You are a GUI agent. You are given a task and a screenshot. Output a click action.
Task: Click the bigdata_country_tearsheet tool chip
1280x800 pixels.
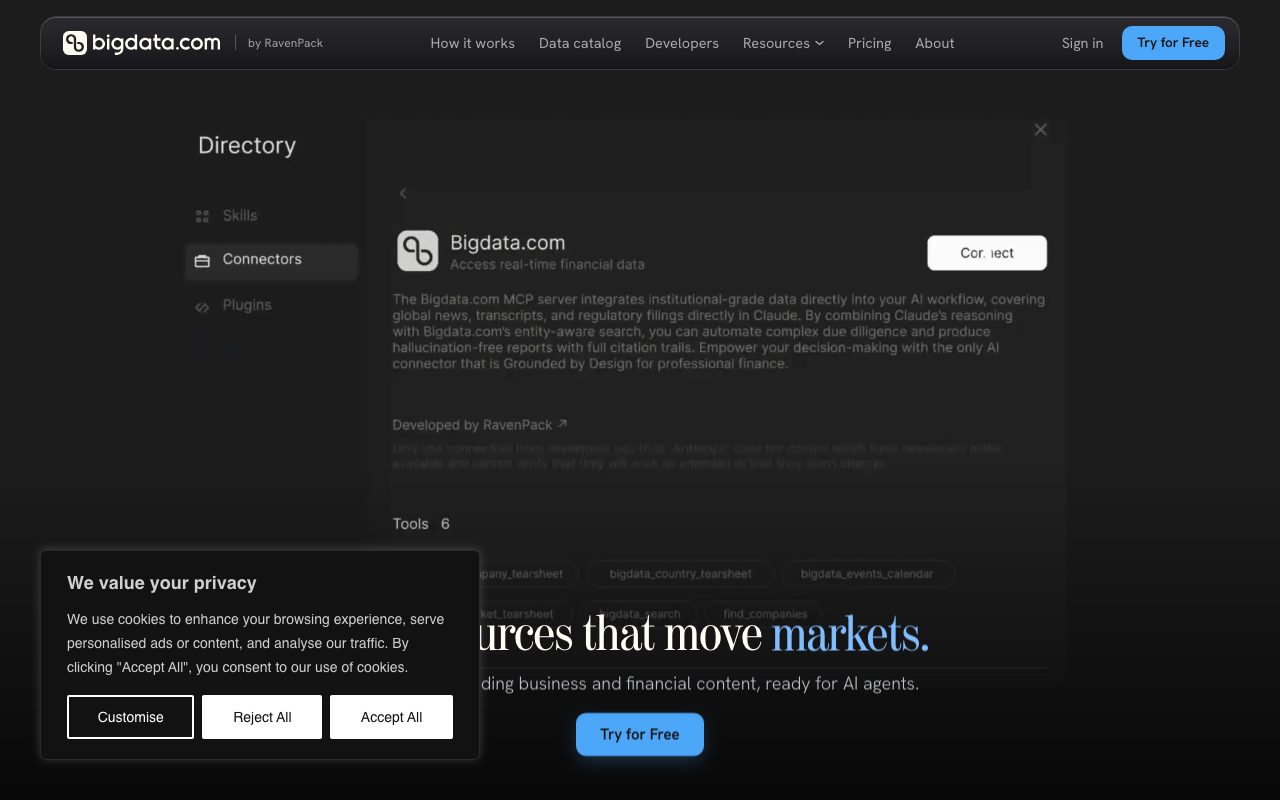pos(680,574)
